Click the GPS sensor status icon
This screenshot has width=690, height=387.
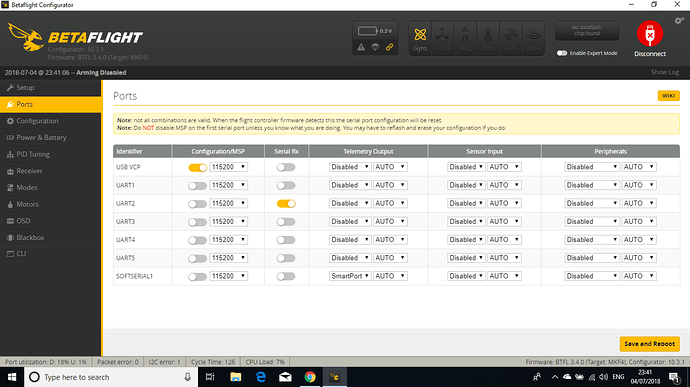[x=510, y=38]
